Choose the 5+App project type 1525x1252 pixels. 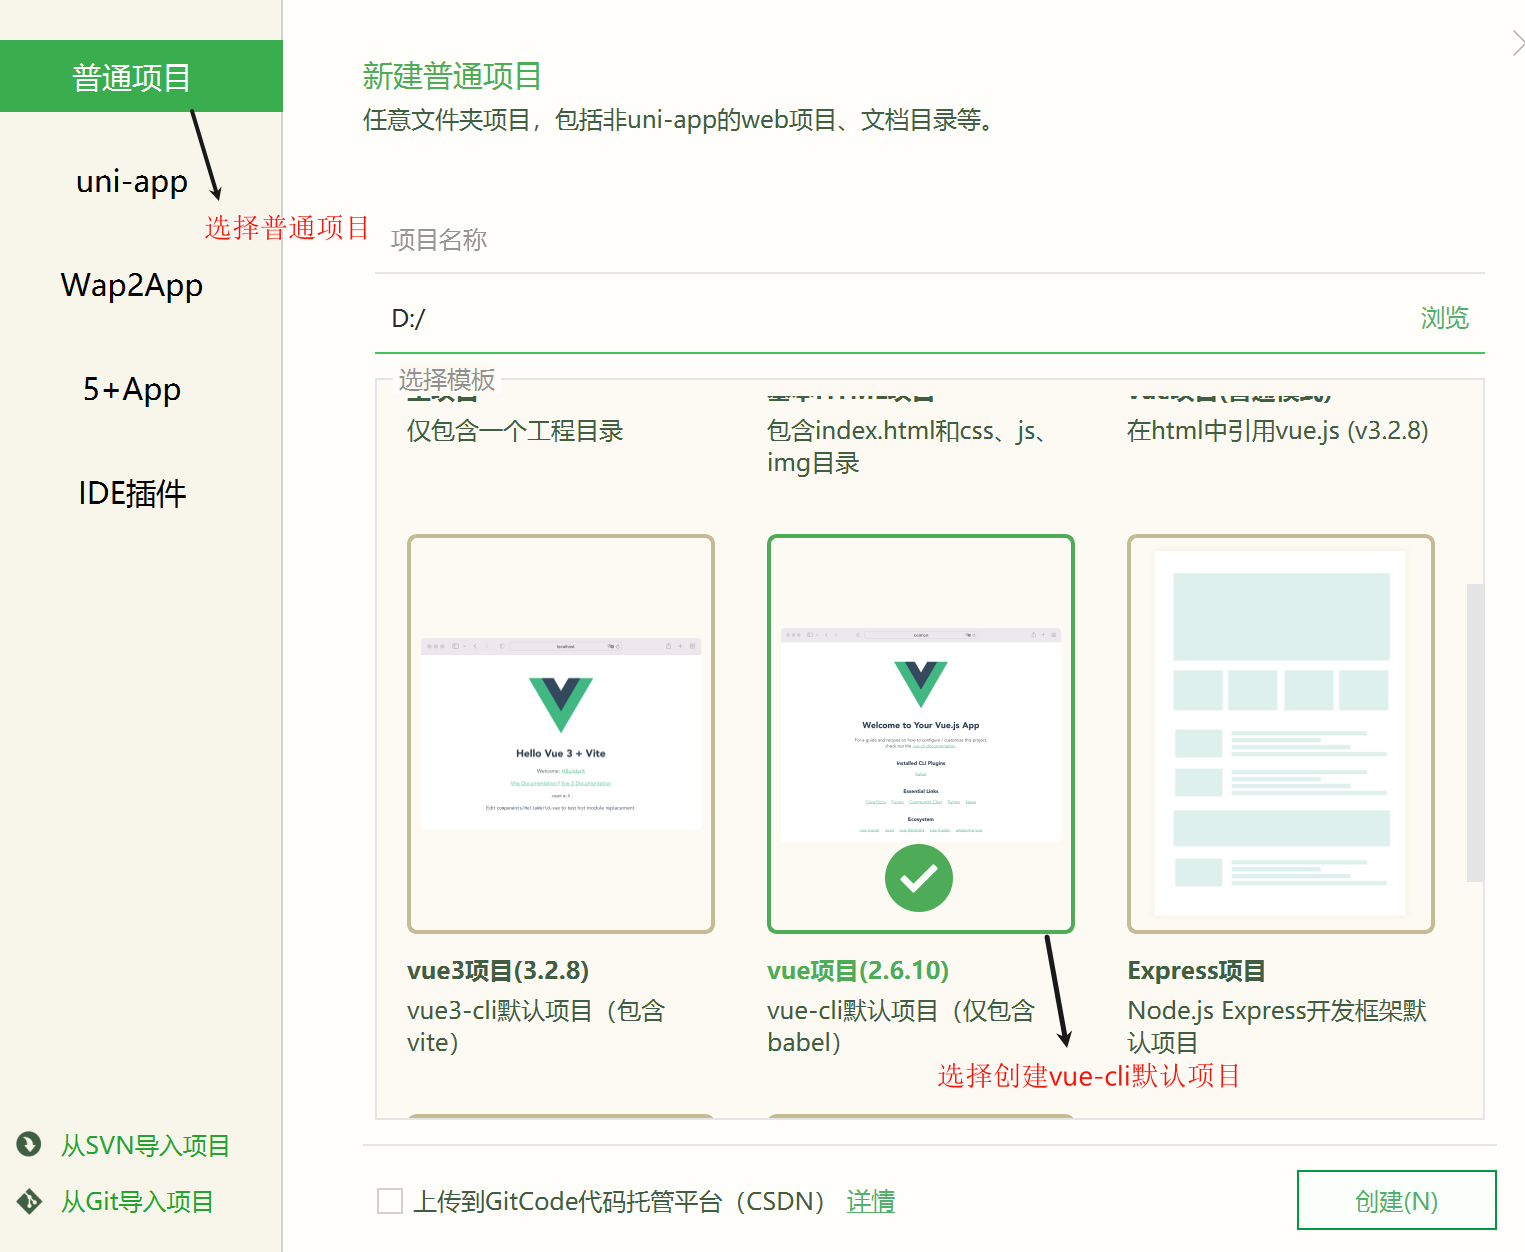[x=132, y=389]
